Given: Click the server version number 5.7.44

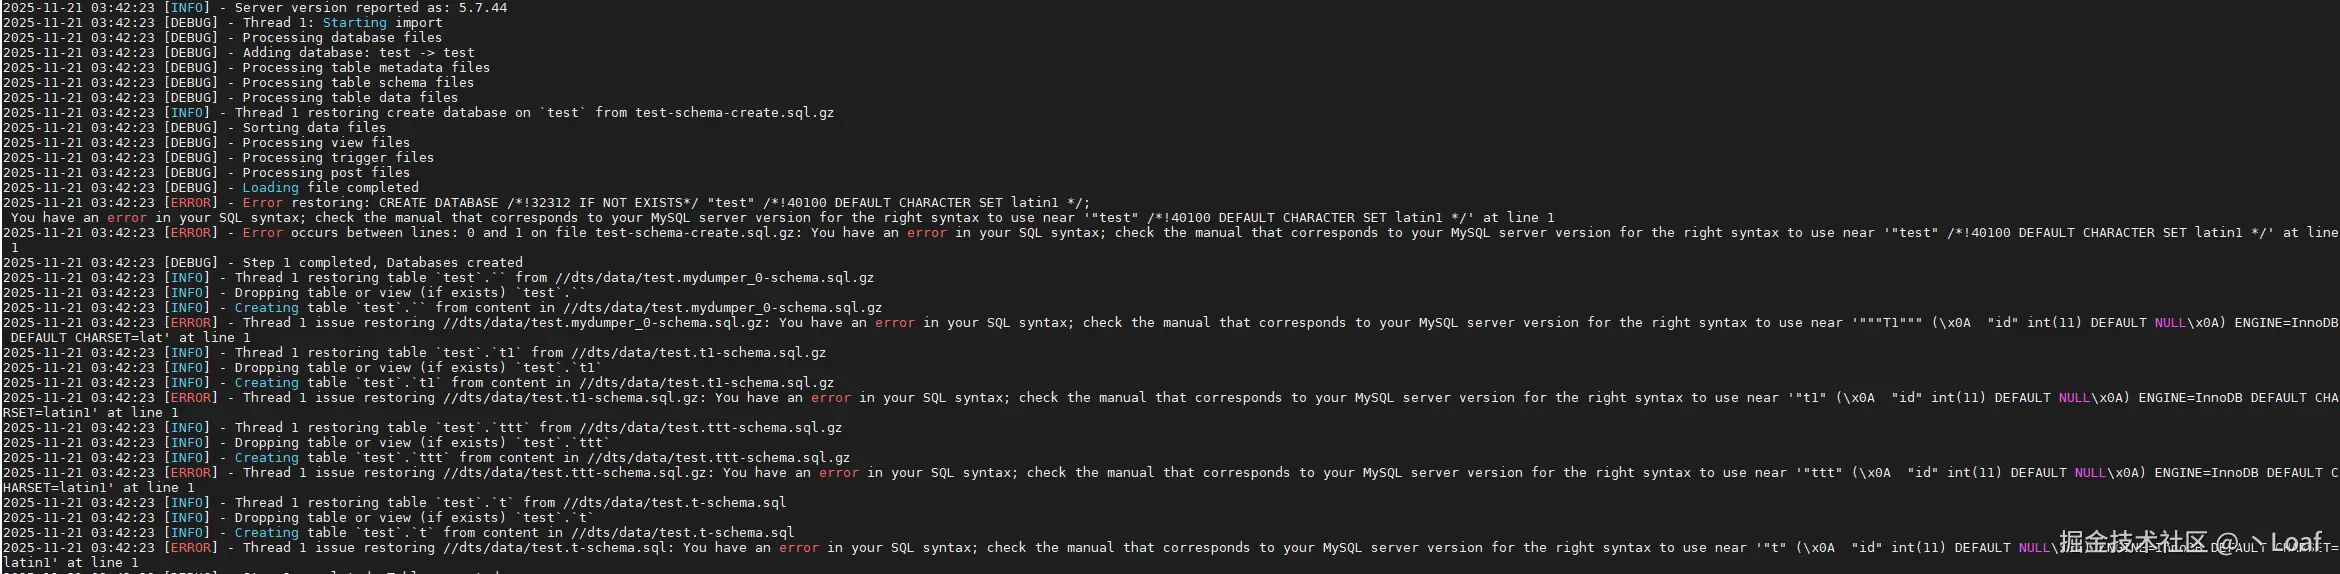Looking at the screenshot, I should point(482,8).
